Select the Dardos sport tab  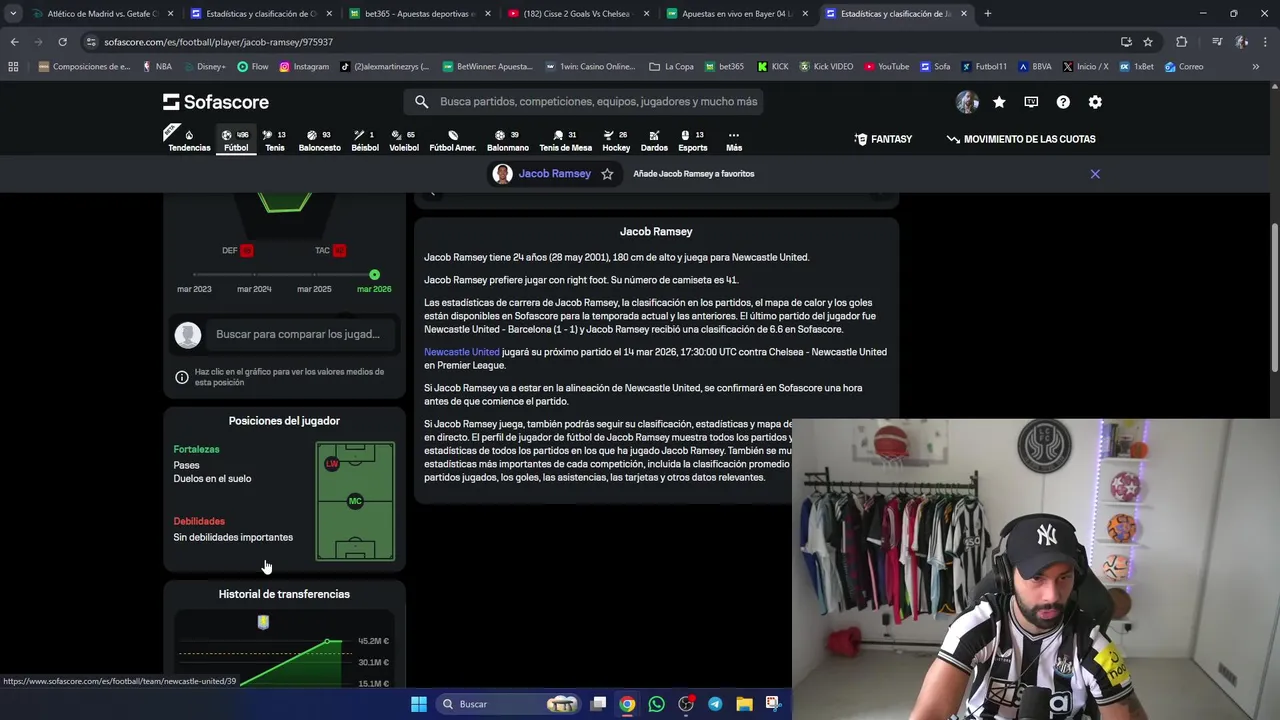(654, 140)
